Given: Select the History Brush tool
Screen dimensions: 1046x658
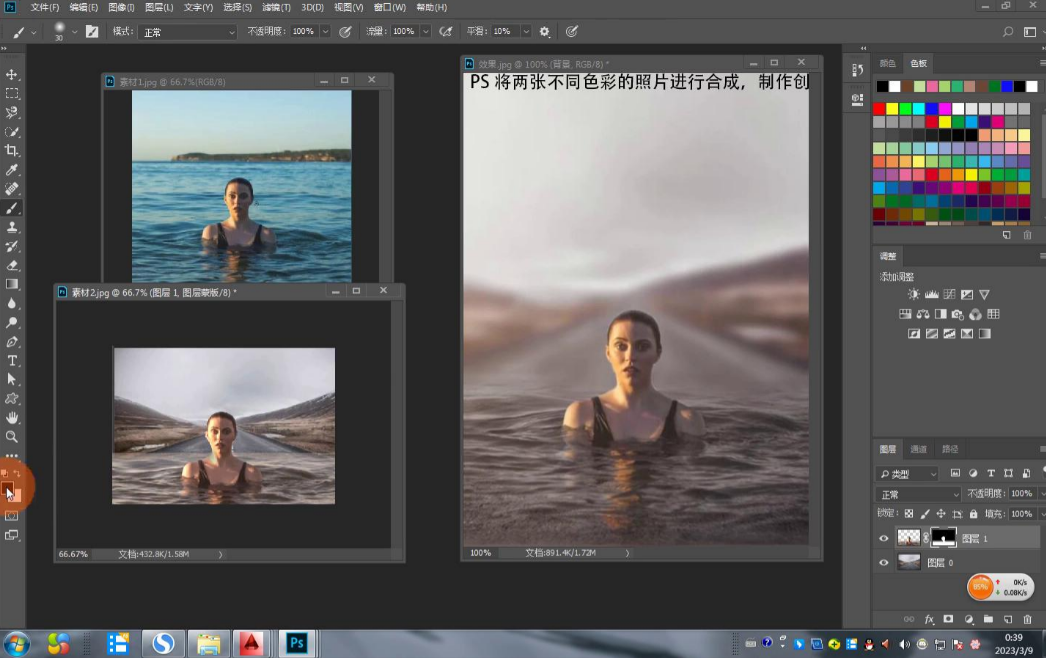Looking at the screenshot, I should coord(12,246).
